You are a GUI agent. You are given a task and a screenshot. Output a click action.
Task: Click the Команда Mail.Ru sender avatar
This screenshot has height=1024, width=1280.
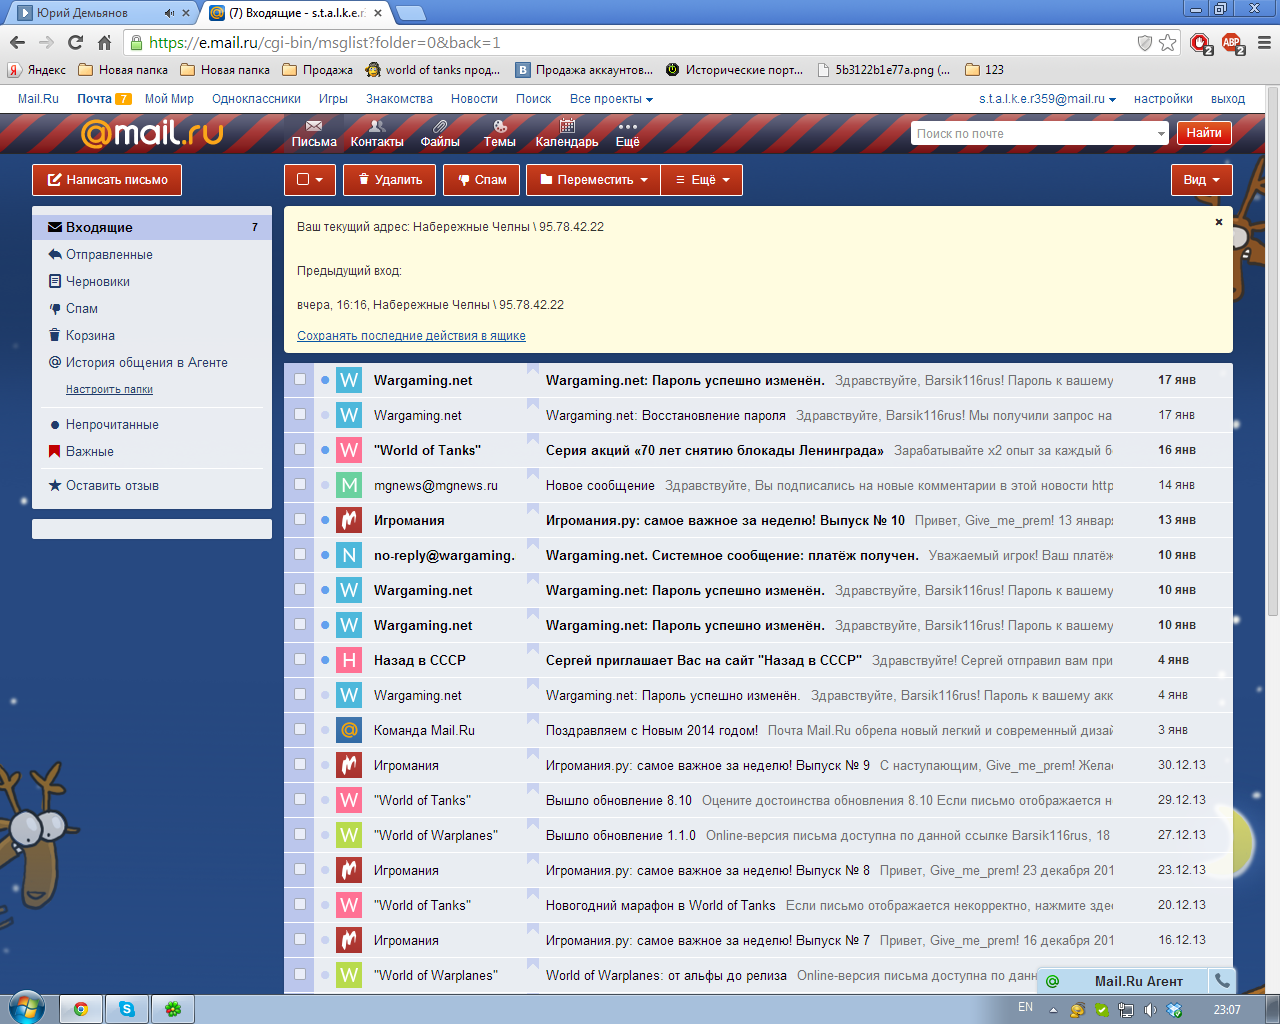(x=349, y=730)
